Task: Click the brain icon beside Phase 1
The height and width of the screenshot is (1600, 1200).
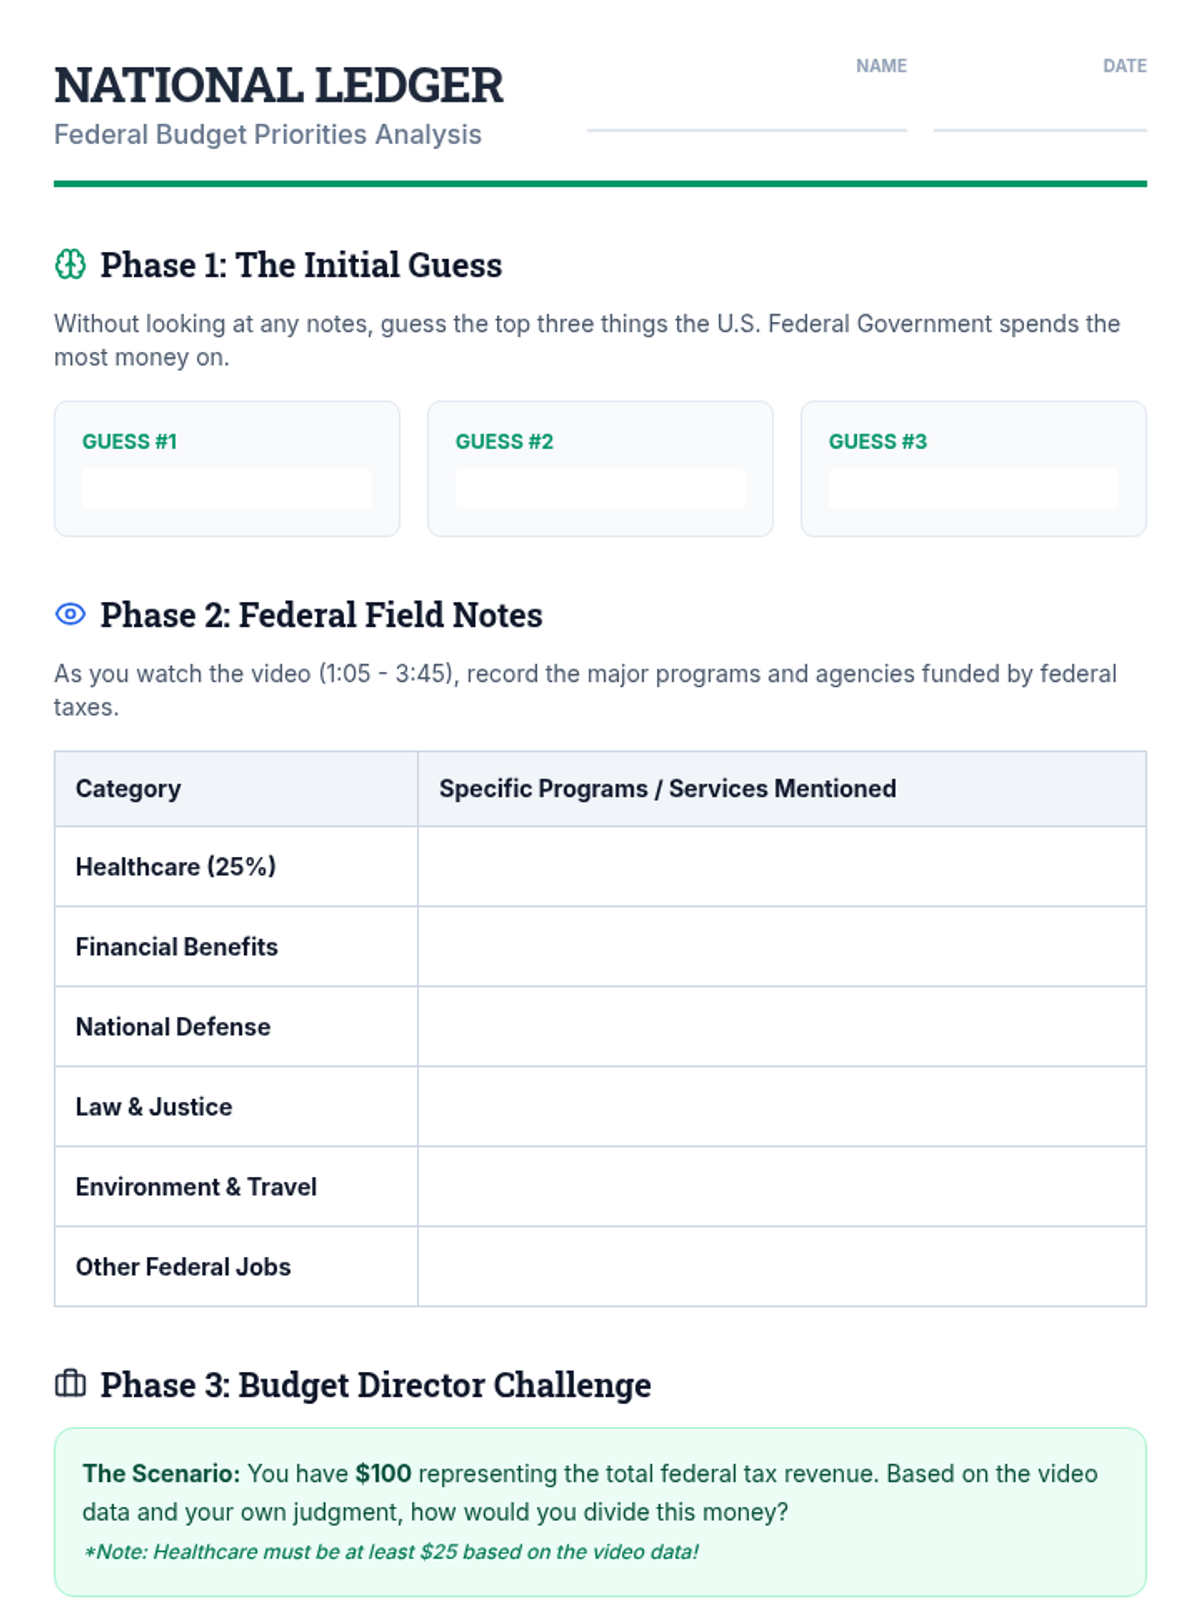Action: [x=70, y=265]
